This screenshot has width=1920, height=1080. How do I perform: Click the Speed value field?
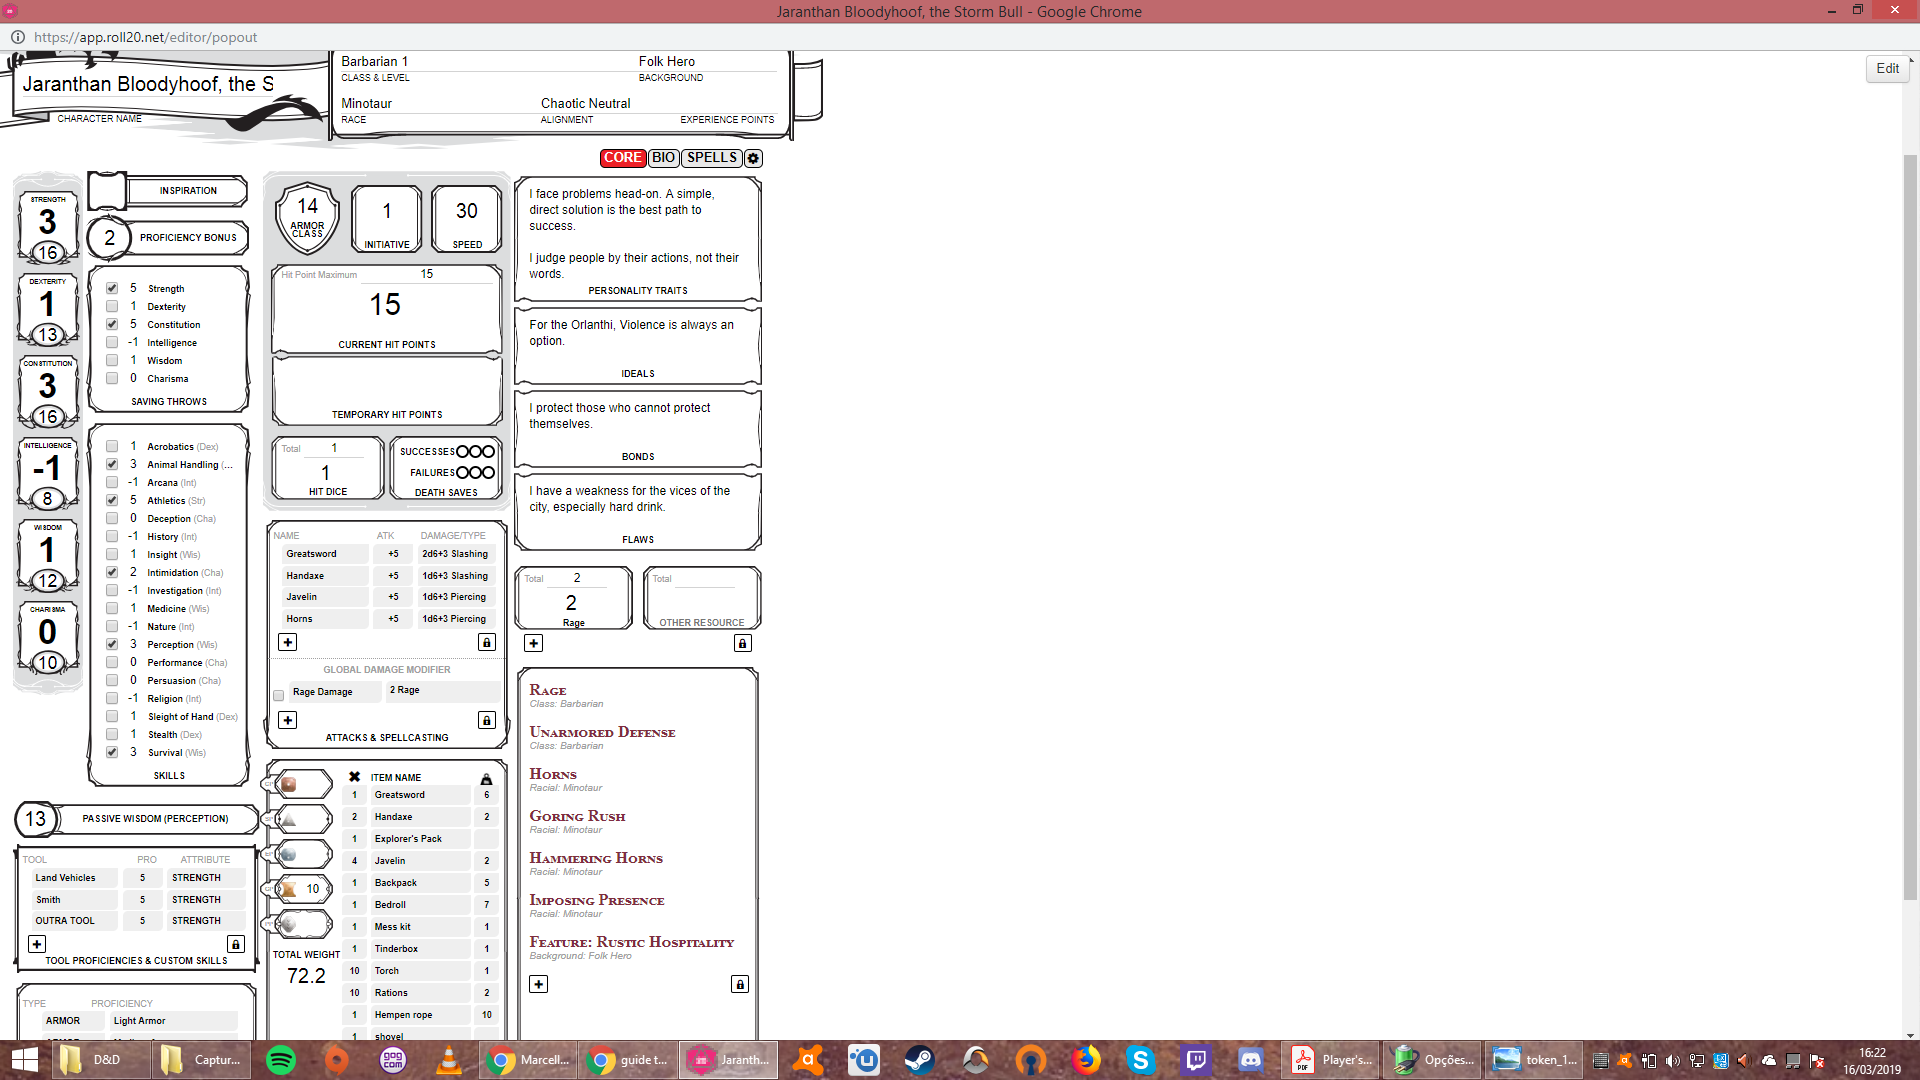click(x=467, y=211)
